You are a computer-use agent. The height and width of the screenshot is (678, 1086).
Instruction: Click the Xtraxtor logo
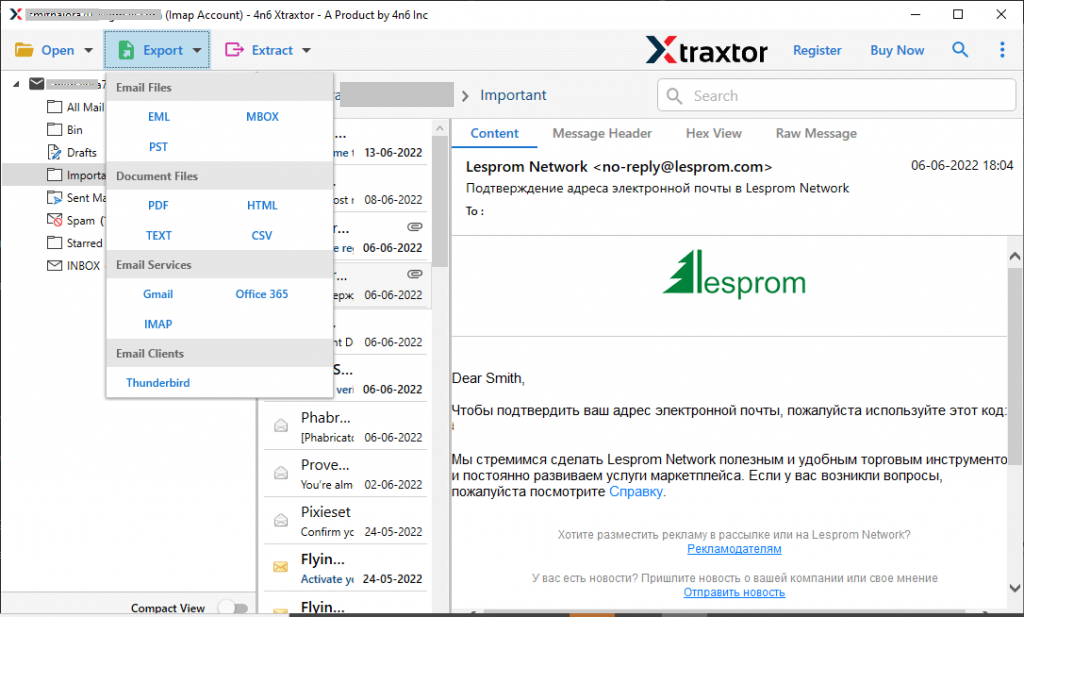coord(707,49)
